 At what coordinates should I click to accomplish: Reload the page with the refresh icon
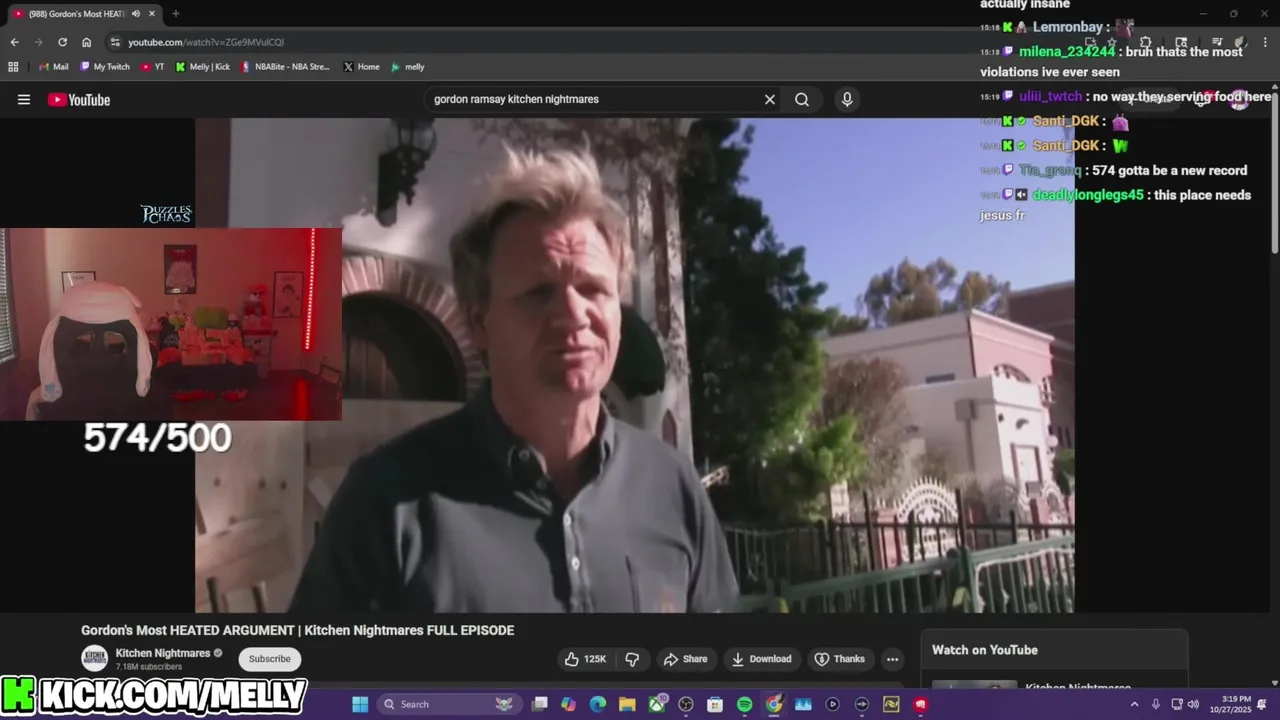coord(62,42)
